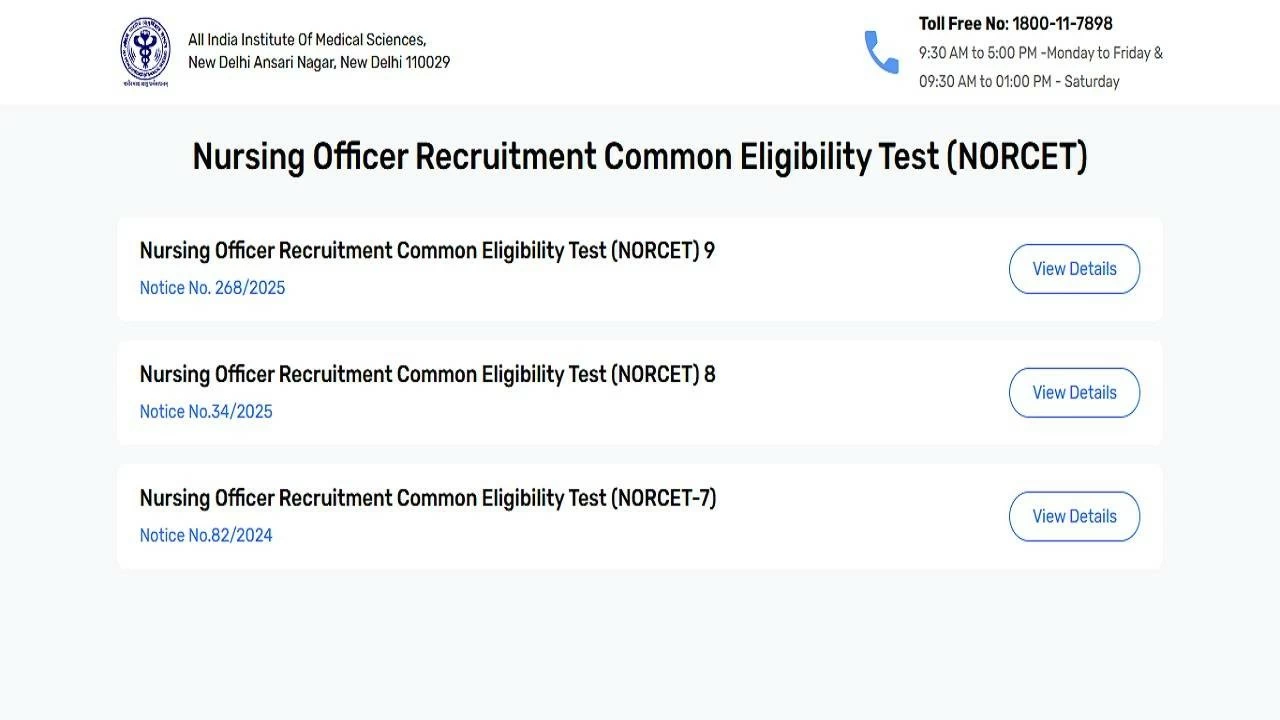1280x720 pixels.
Task: Open Notice No. 268/2025
Action: pyautogui.click(x=212, y=287)
